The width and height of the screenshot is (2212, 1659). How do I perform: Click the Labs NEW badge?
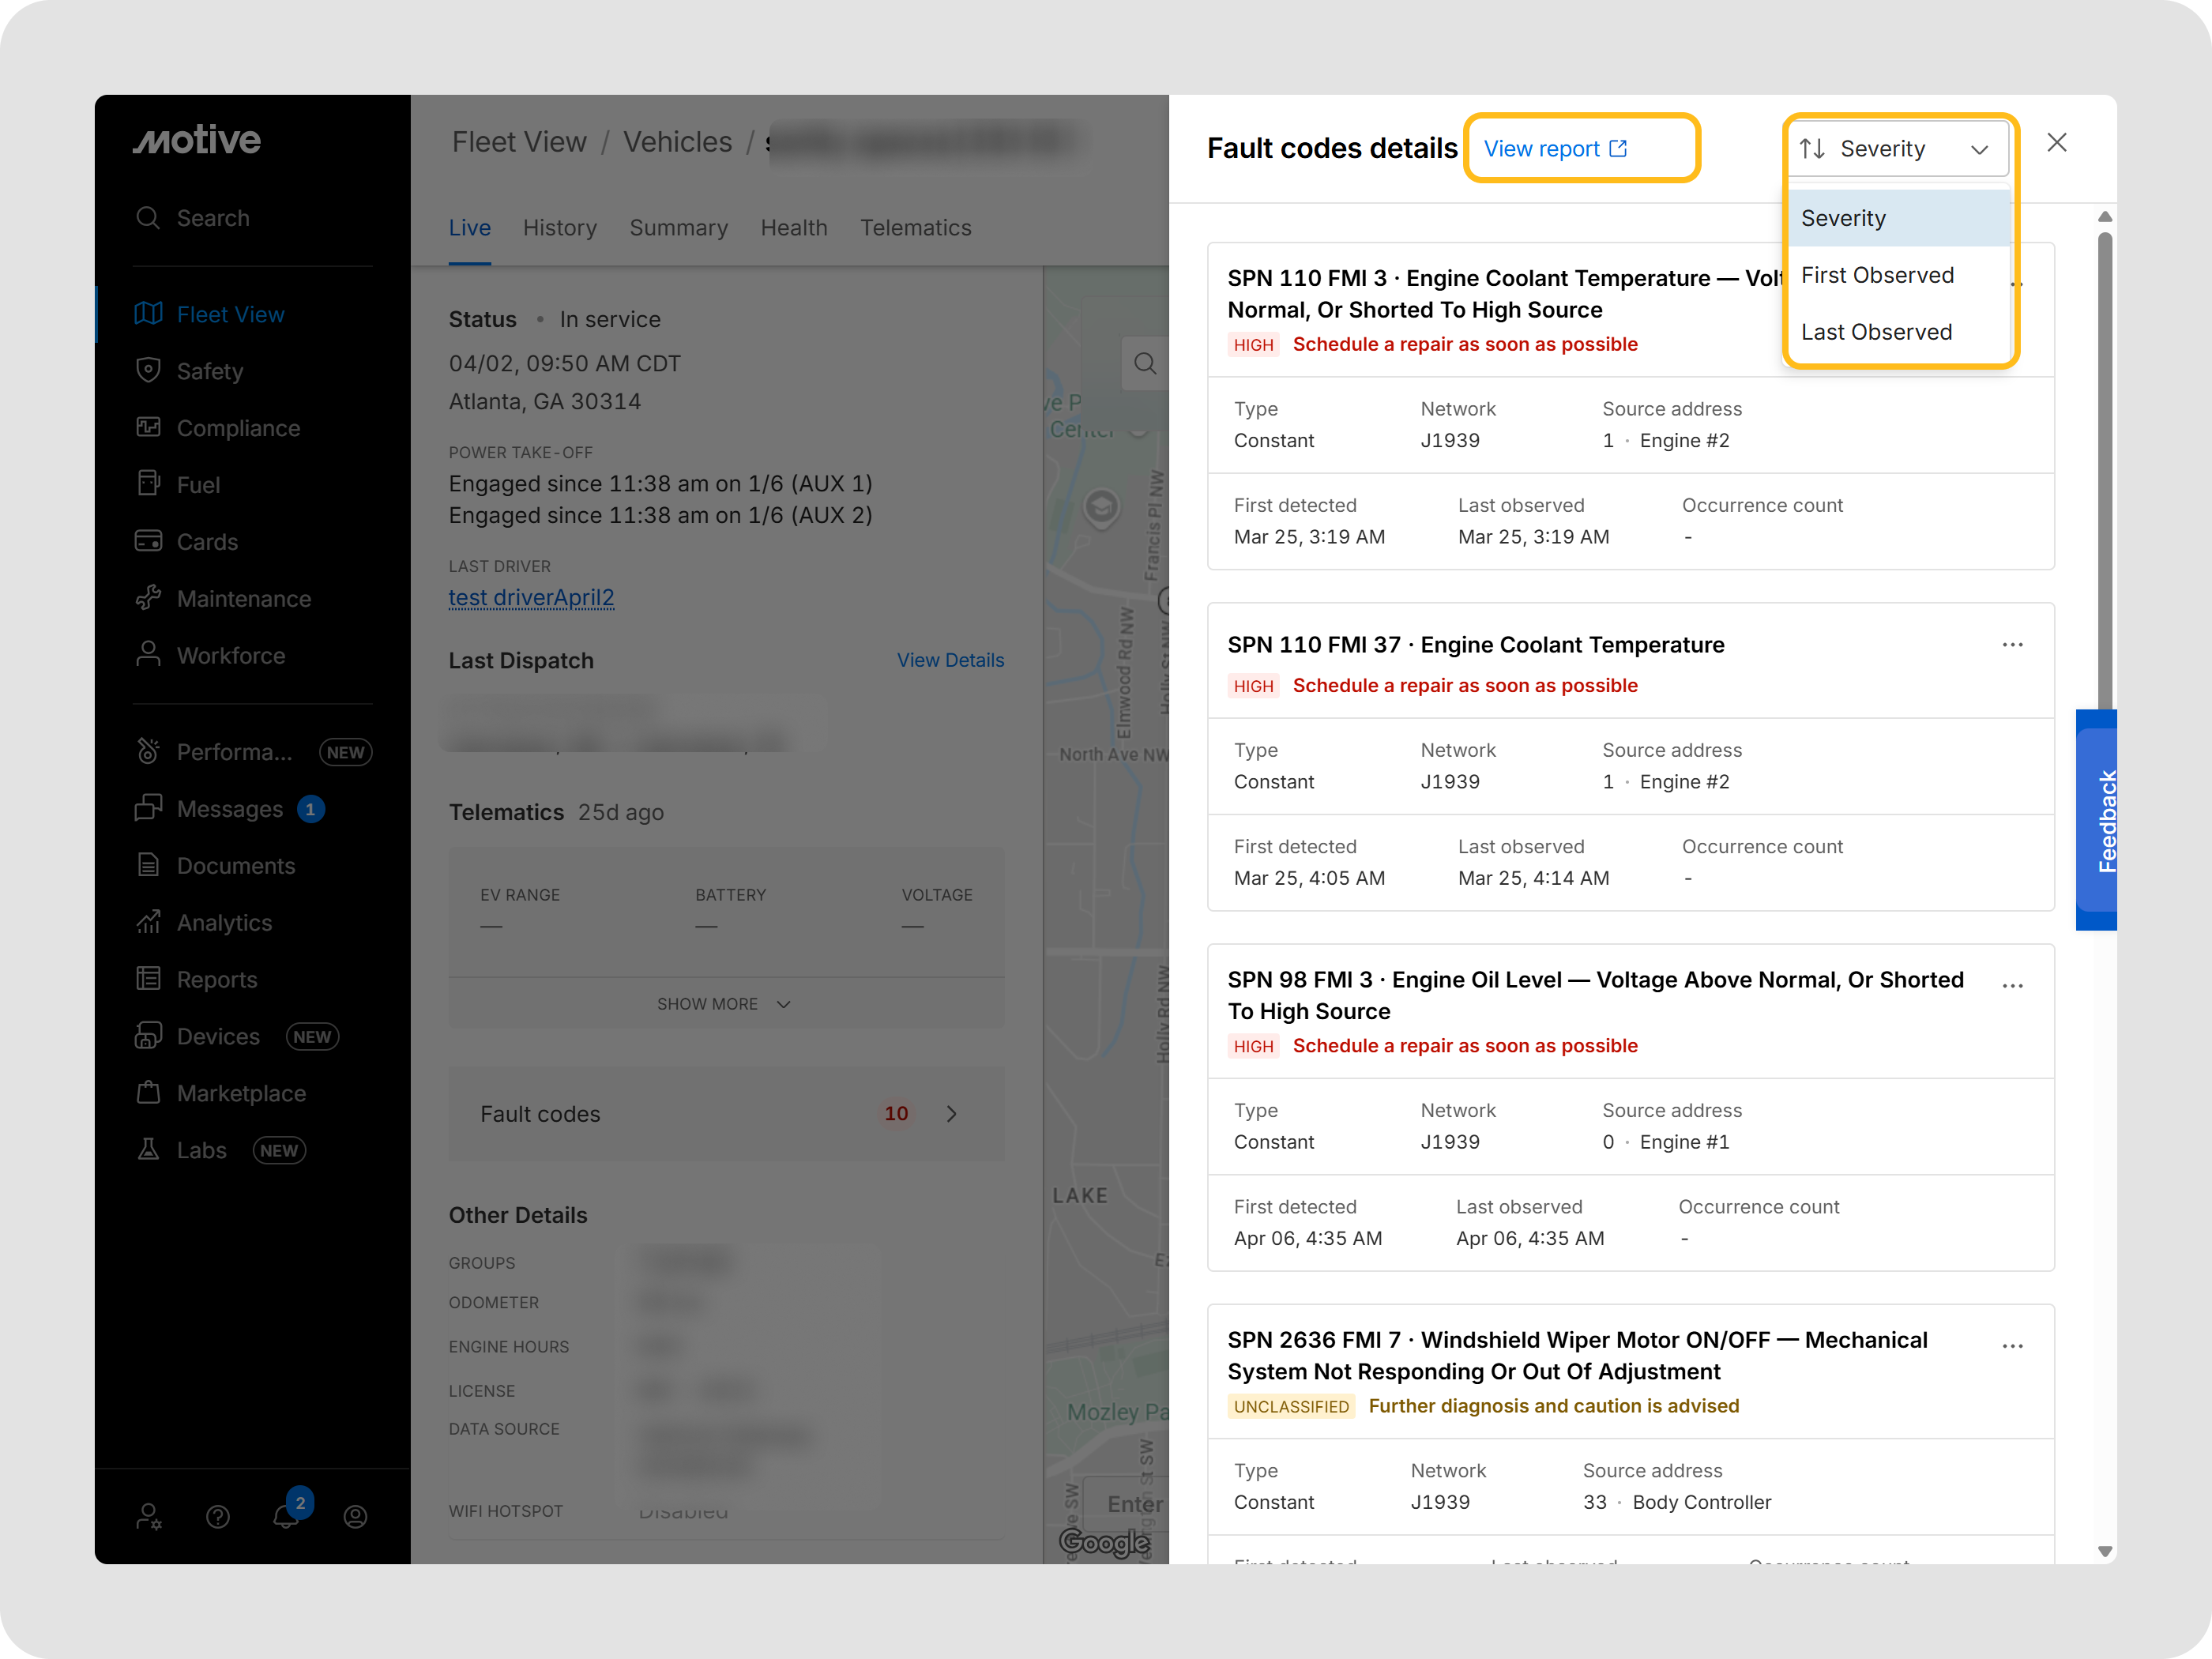point(279,1150)
